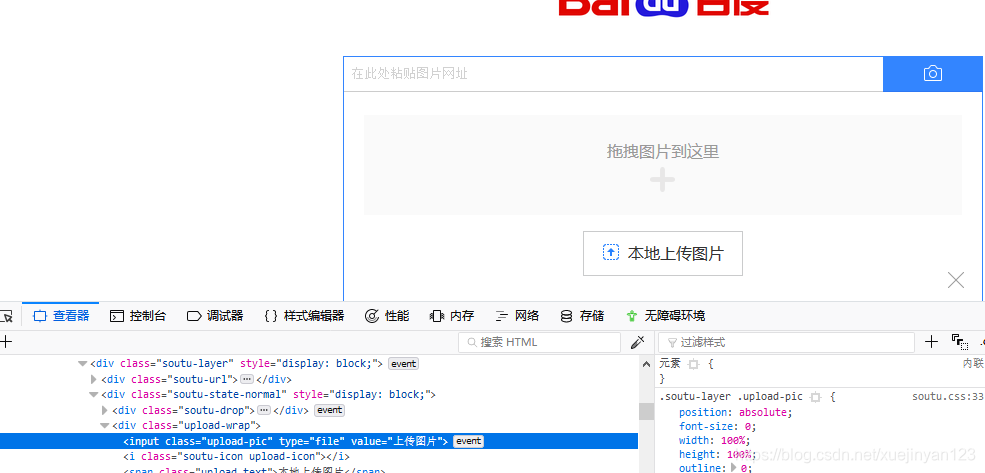The width and height of the screenshot is (985, 473).
Task: Select the i class="soutu-icon upload-icon" row
Action: tap(236, 457)
